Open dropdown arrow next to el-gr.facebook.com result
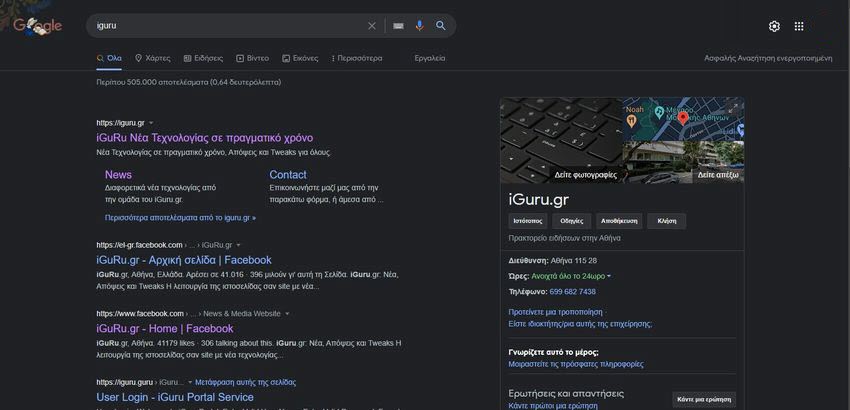 pyautogui.click(x=238, y=245)
